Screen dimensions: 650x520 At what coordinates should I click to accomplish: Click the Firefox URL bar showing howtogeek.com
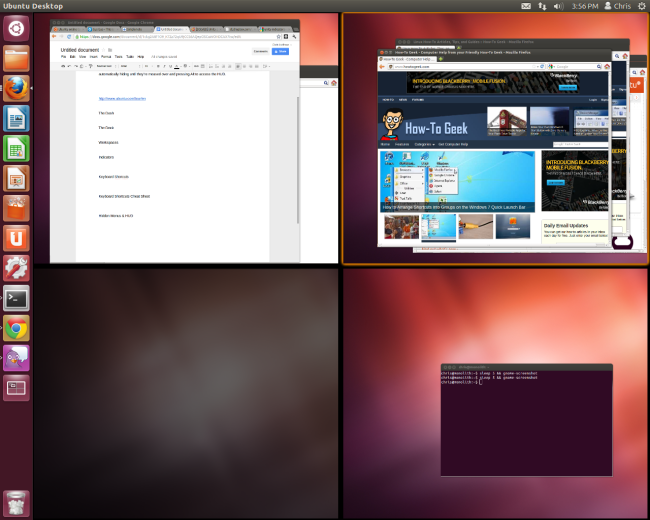pyautogui.click(x=466, y=66)
